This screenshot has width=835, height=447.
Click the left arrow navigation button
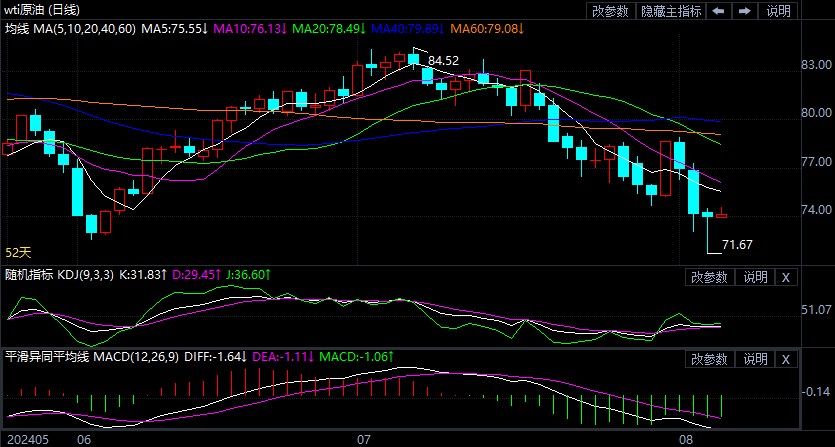point(718,11)
